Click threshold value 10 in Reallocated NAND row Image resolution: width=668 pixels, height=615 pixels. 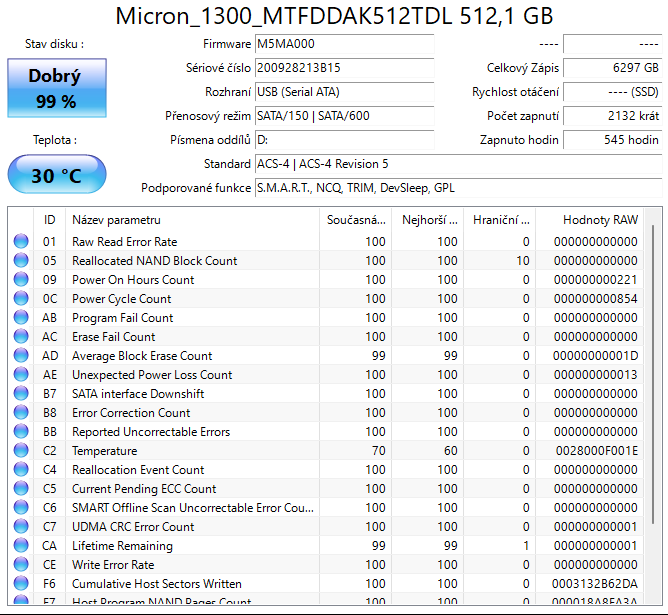click(523, 261)
